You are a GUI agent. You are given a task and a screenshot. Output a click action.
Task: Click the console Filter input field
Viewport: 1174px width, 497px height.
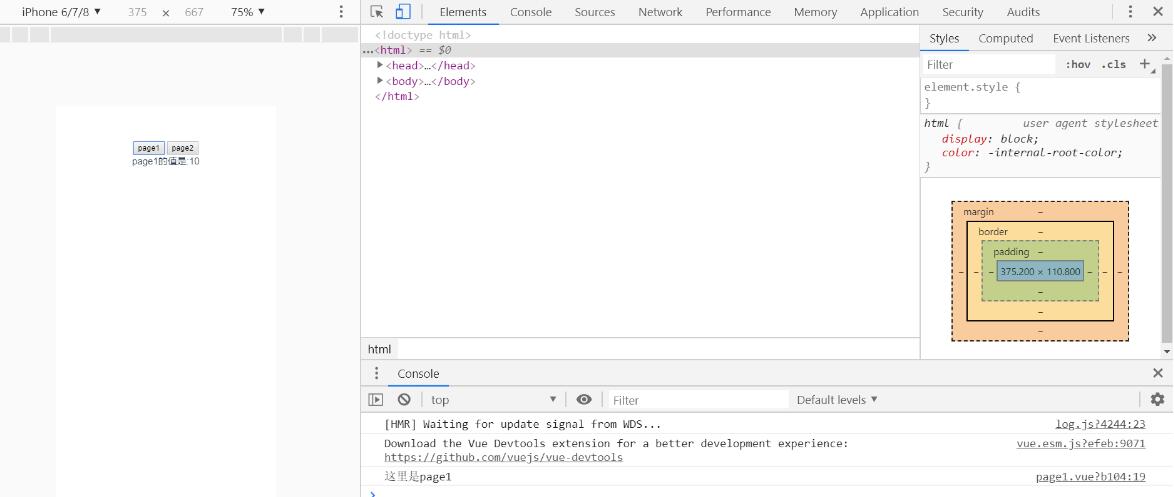coord(695,399)
